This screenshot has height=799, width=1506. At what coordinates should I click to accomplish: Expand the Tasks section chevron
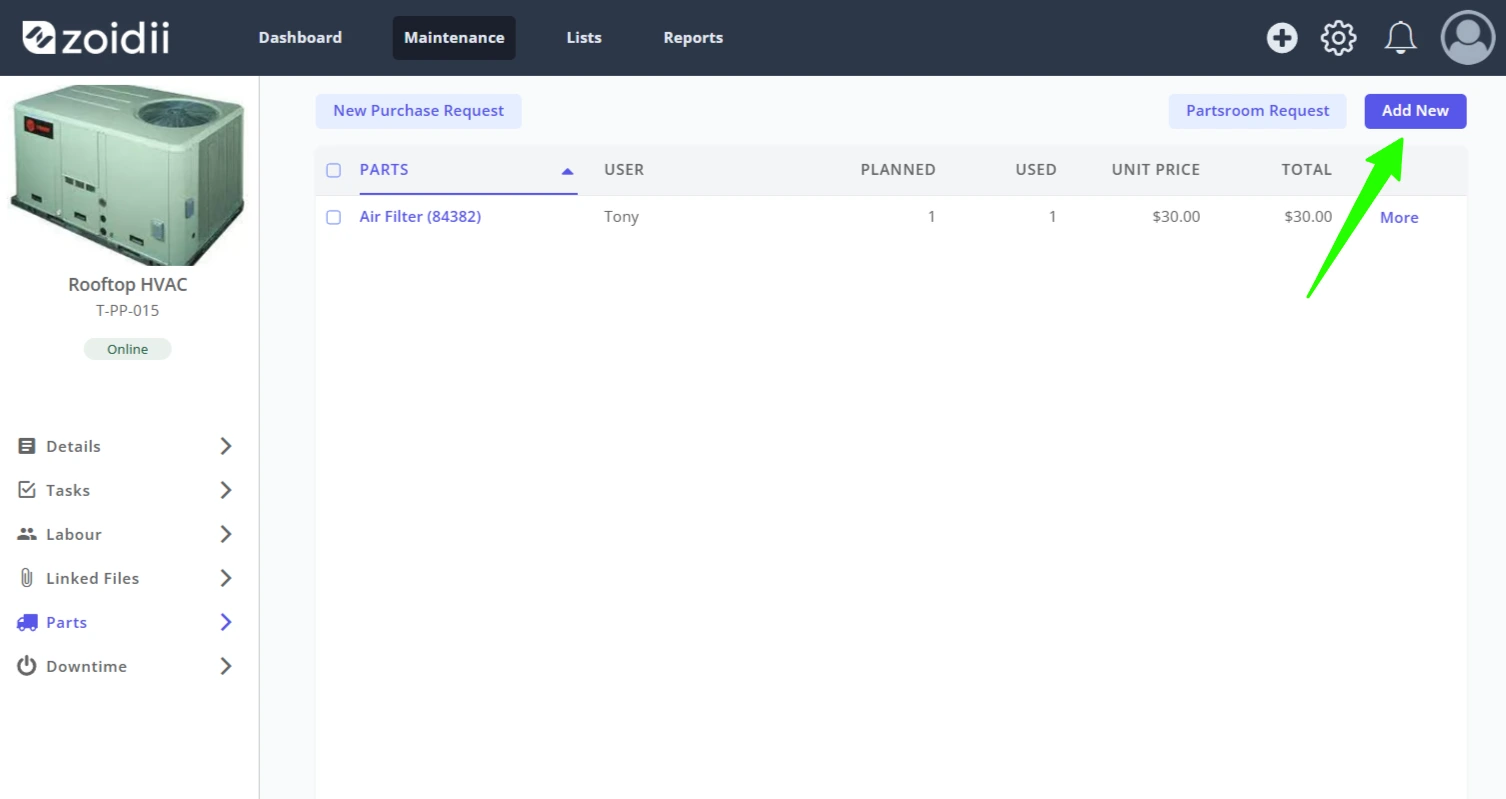[226, 490]
